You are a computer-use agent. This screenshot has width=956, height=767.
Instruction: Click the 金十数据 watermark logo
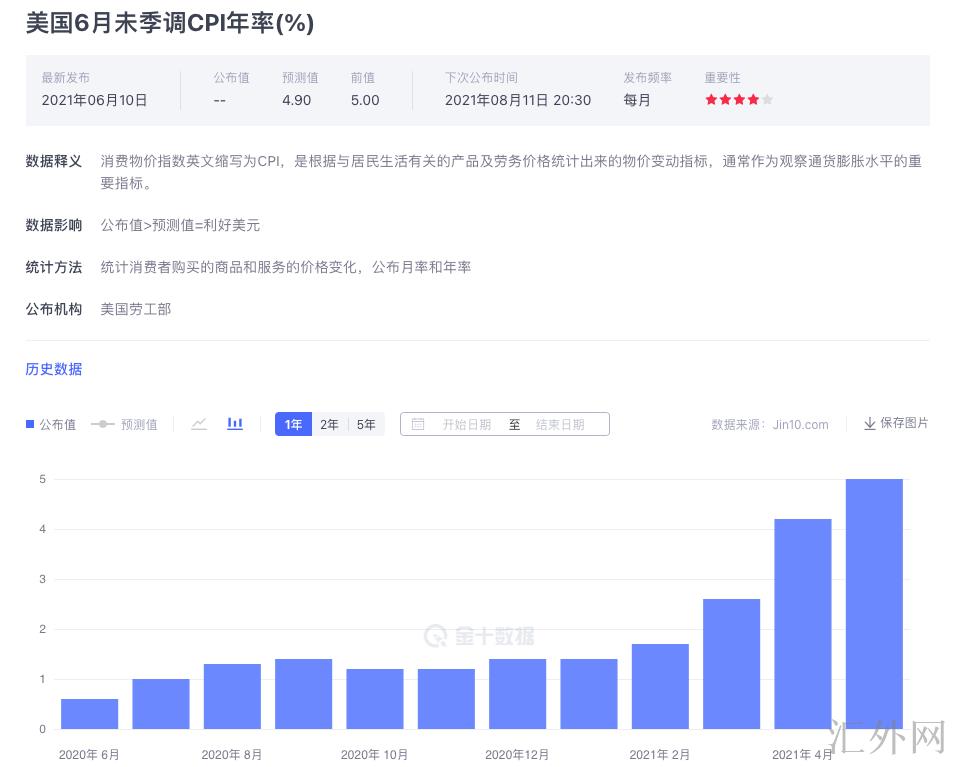[479, 636]
